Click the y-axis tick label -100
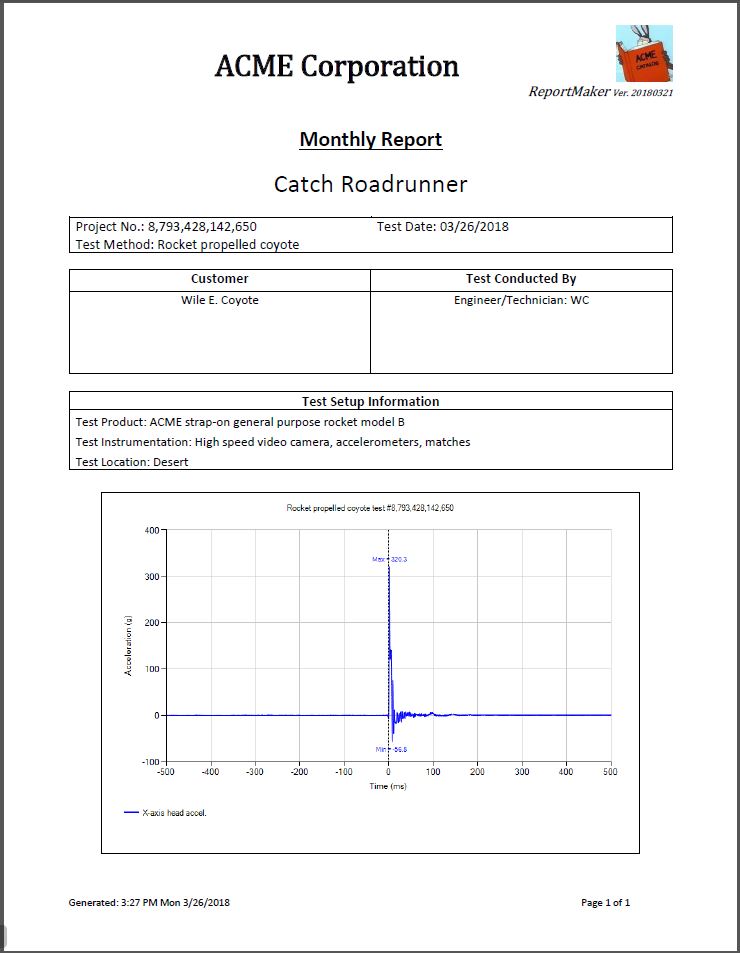This screenshot has height=953, width=740. pos(151,762)
